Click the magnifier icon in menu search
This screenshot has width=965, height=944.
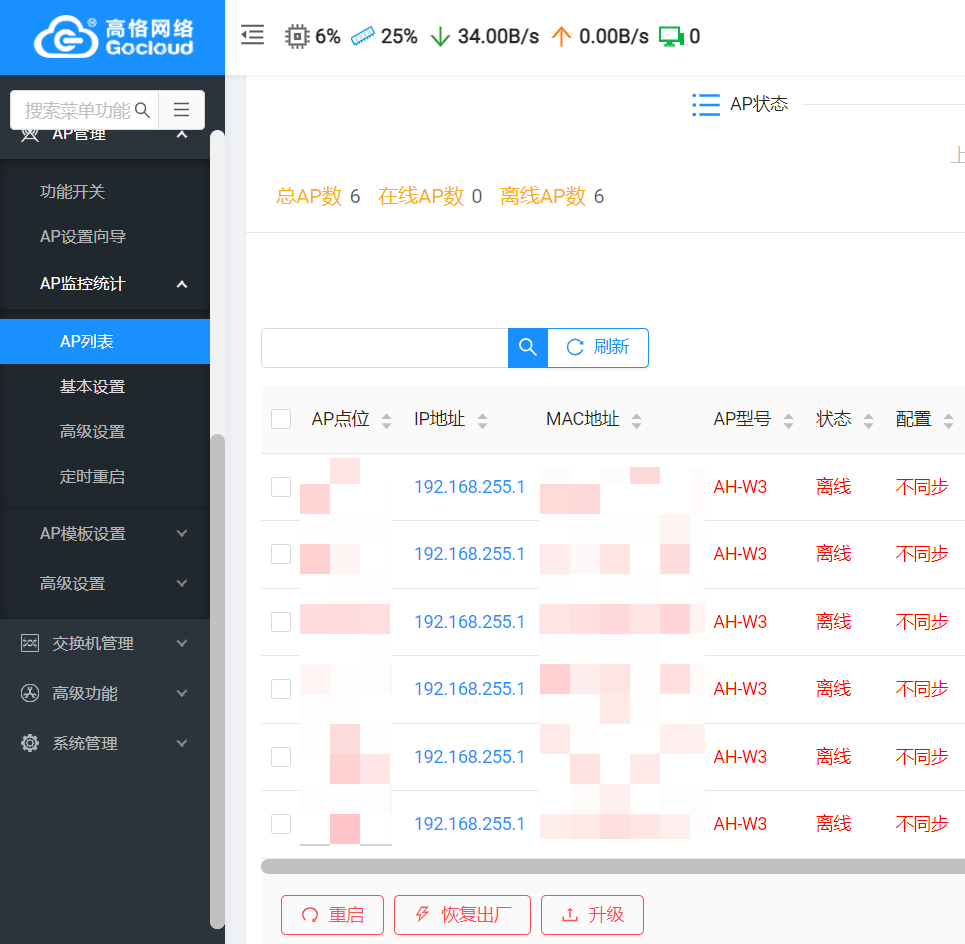142,110
